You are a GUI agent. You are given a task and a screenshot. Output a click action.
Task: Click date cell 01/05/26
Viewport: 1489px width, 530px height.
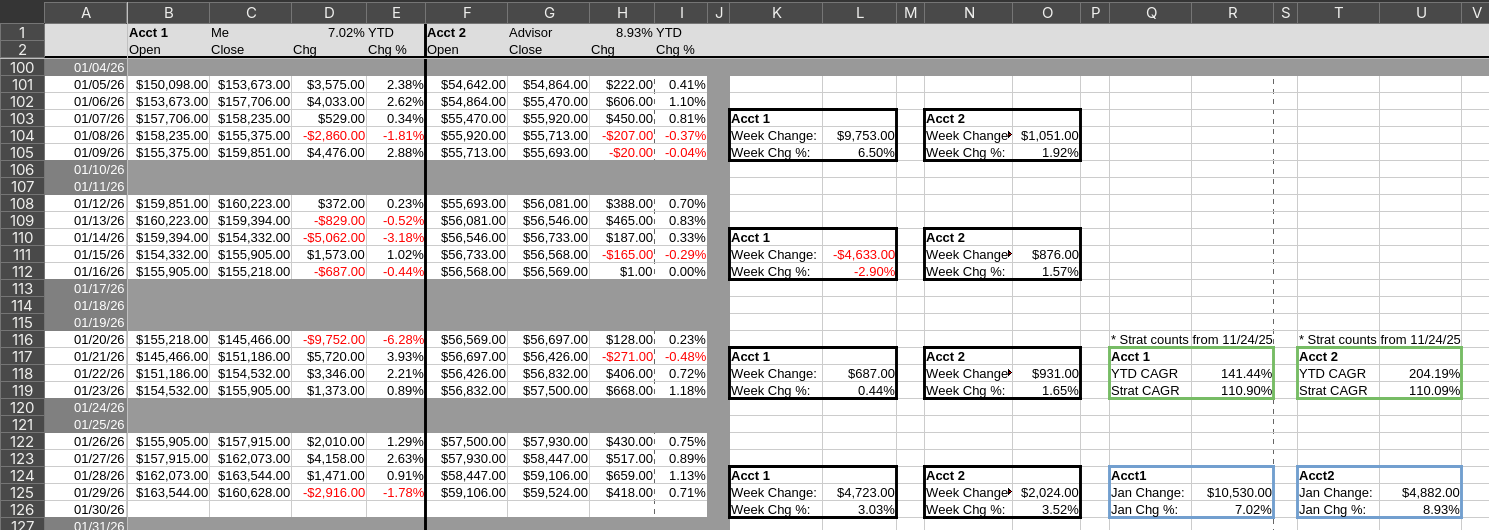(86, 85)
